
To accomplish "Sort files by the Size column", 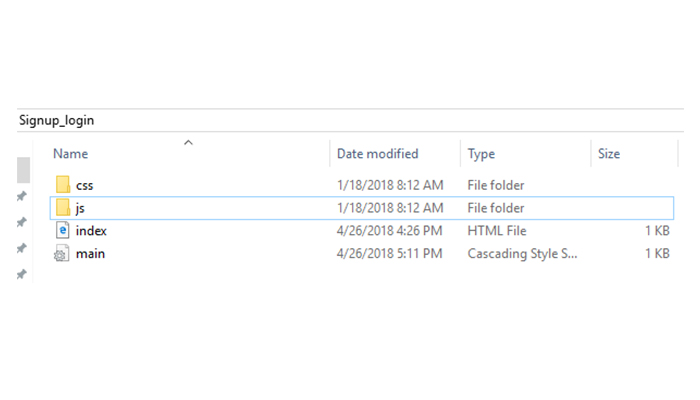I will click(x=608, y=154).
